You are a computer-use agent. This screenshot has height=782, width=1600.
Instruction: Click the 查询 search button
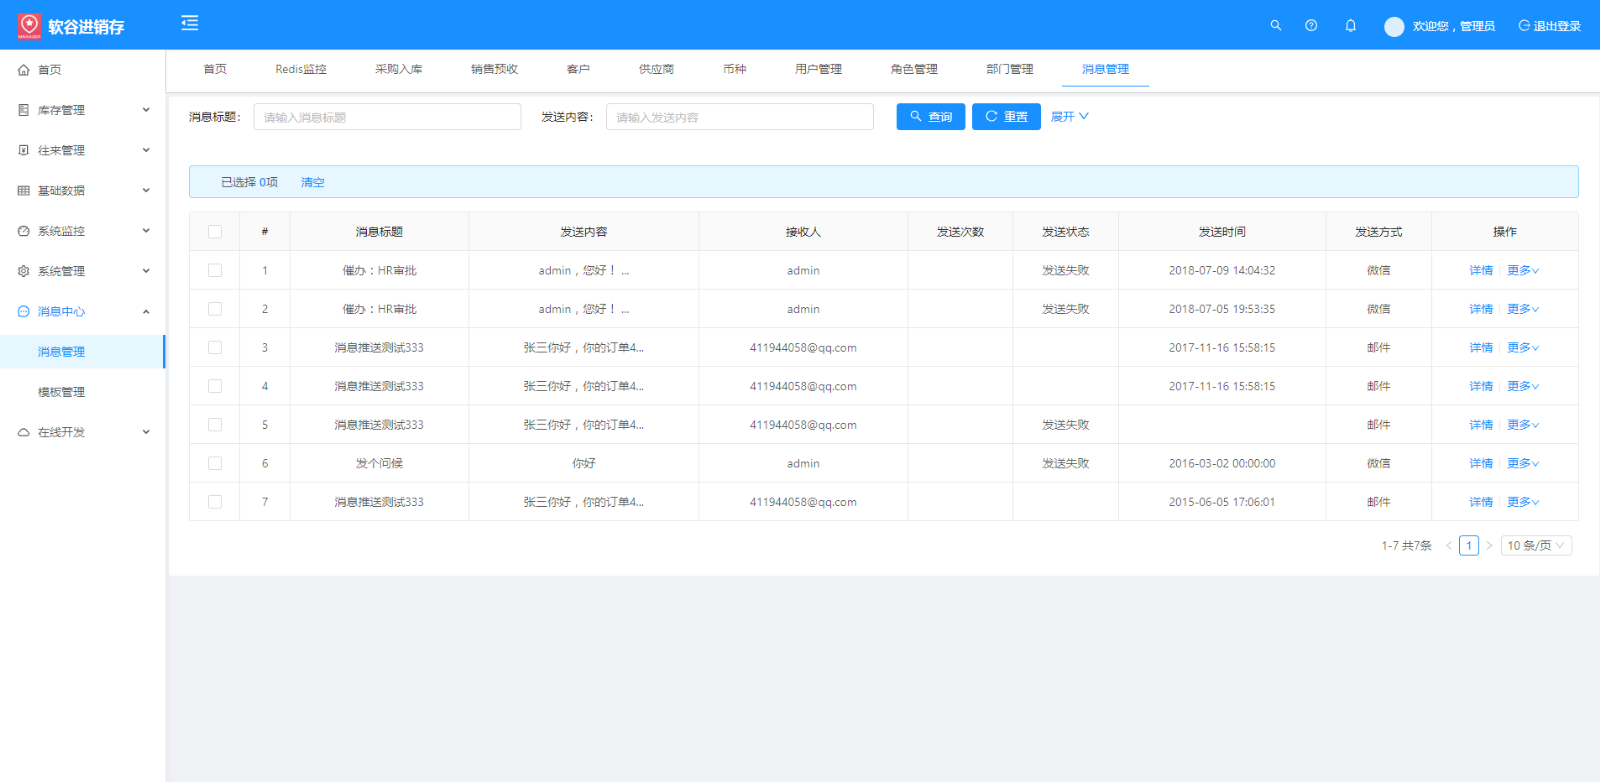(x=930, y=117)
